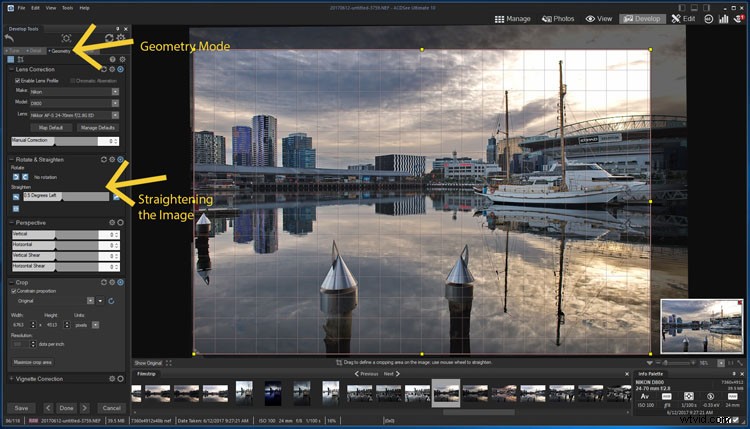The image size is (750, 429).
Task: Open the Rotate & Straighten gear options
Action: point(112,159)
